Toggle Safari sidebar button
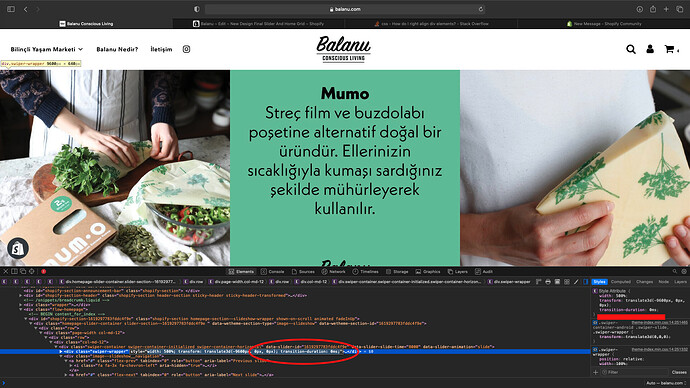The image size is (690, 388). pyautogui.click(x=11, y=9)
